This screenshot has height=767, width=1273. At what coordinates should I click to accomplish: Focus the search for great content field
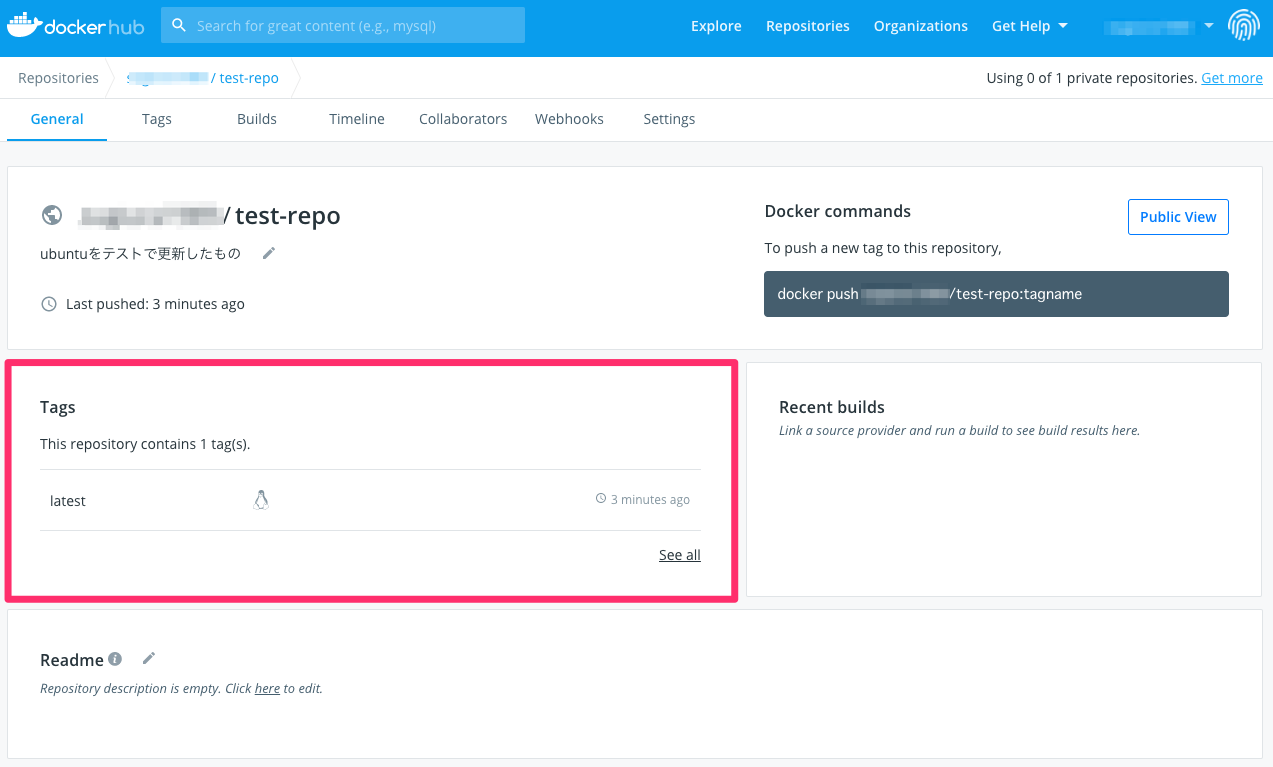click(x=343, y=25)
